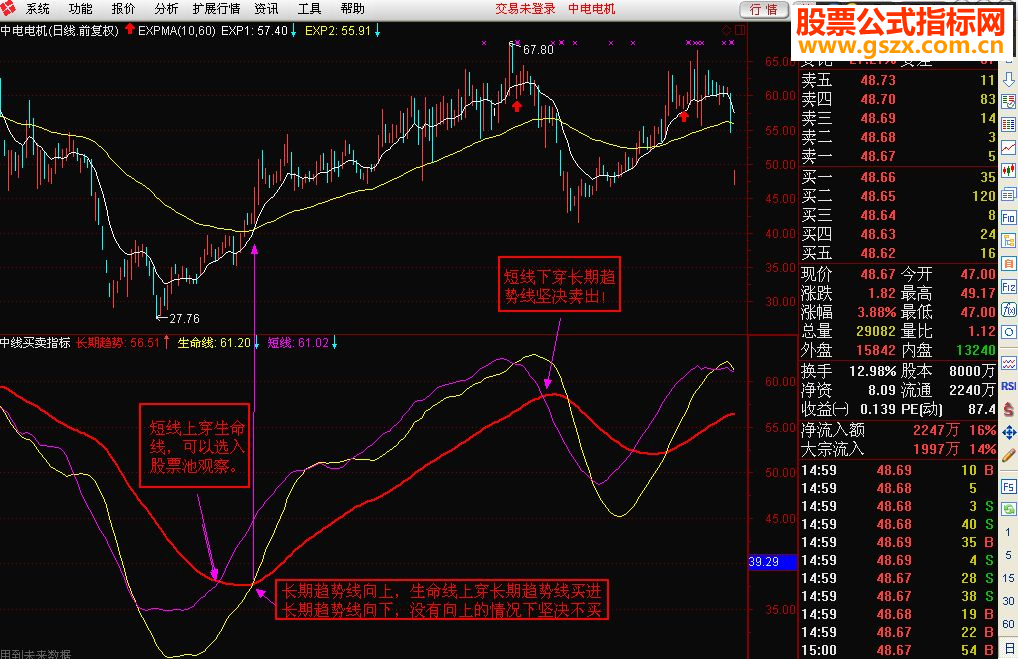1018x659 pixels.
Task: Open the 工具 menu
Action: 309,8
